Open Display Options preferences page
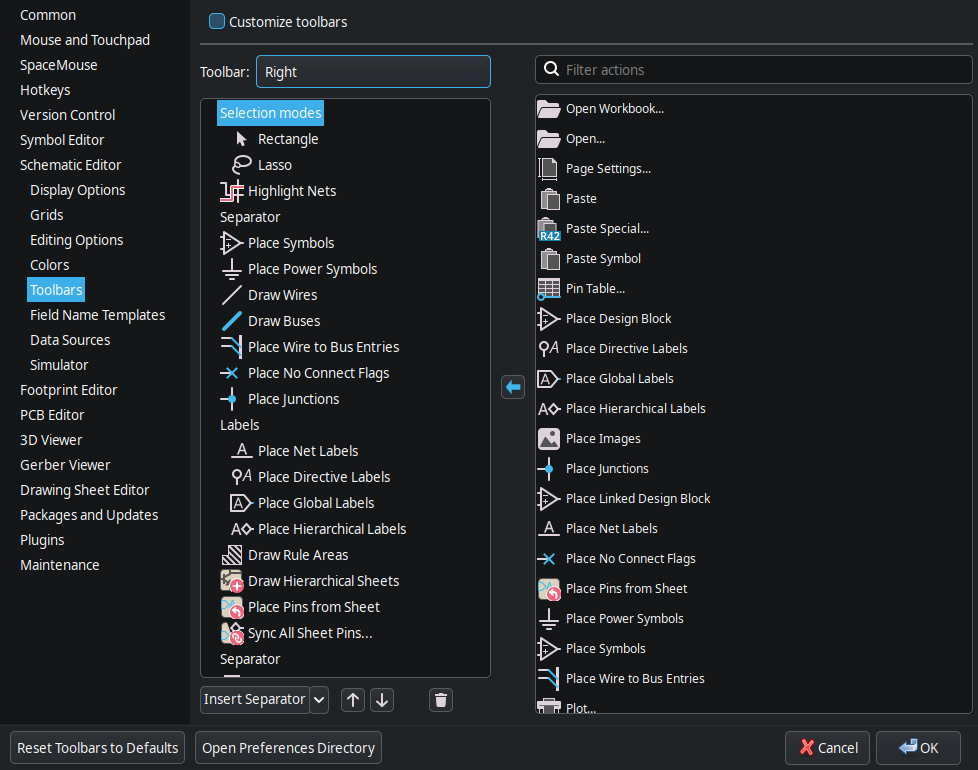The width and height of the screenshot is (978, 770). click(77, 190)
